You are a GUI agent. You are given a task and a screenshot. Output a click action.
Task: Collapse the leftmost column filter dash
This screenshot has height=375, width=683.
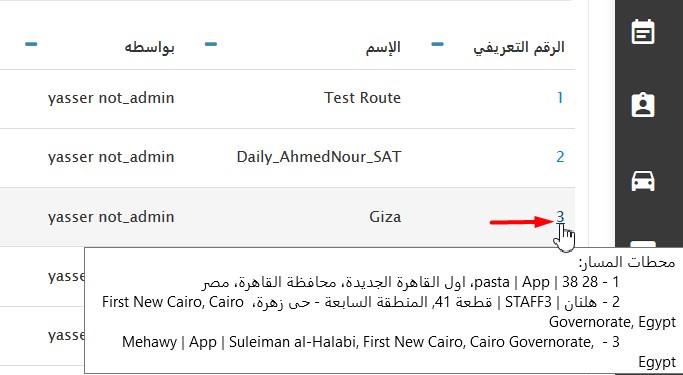click(x=31, y=44)
